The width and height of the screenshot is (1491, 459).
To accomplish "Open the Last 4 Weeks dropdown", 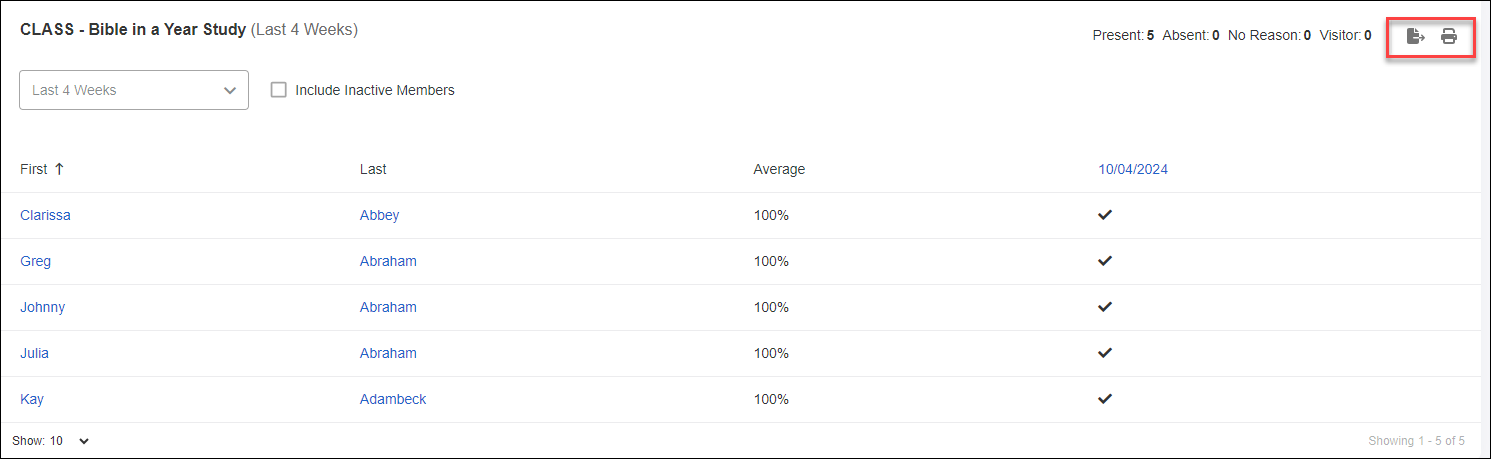I will point(134,90).
